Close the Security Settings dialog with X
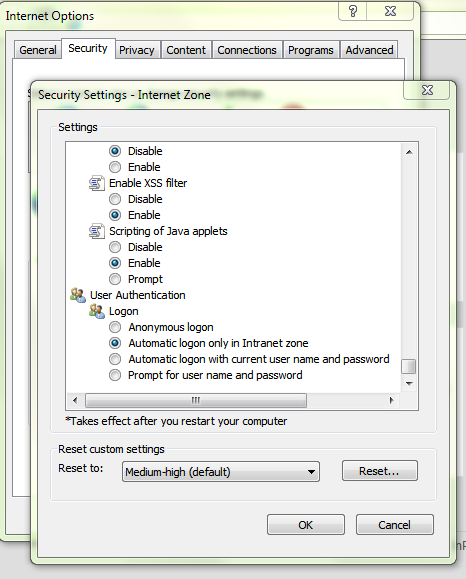Image resolution: width=466 pixels, height=579 pixels. 427,90
